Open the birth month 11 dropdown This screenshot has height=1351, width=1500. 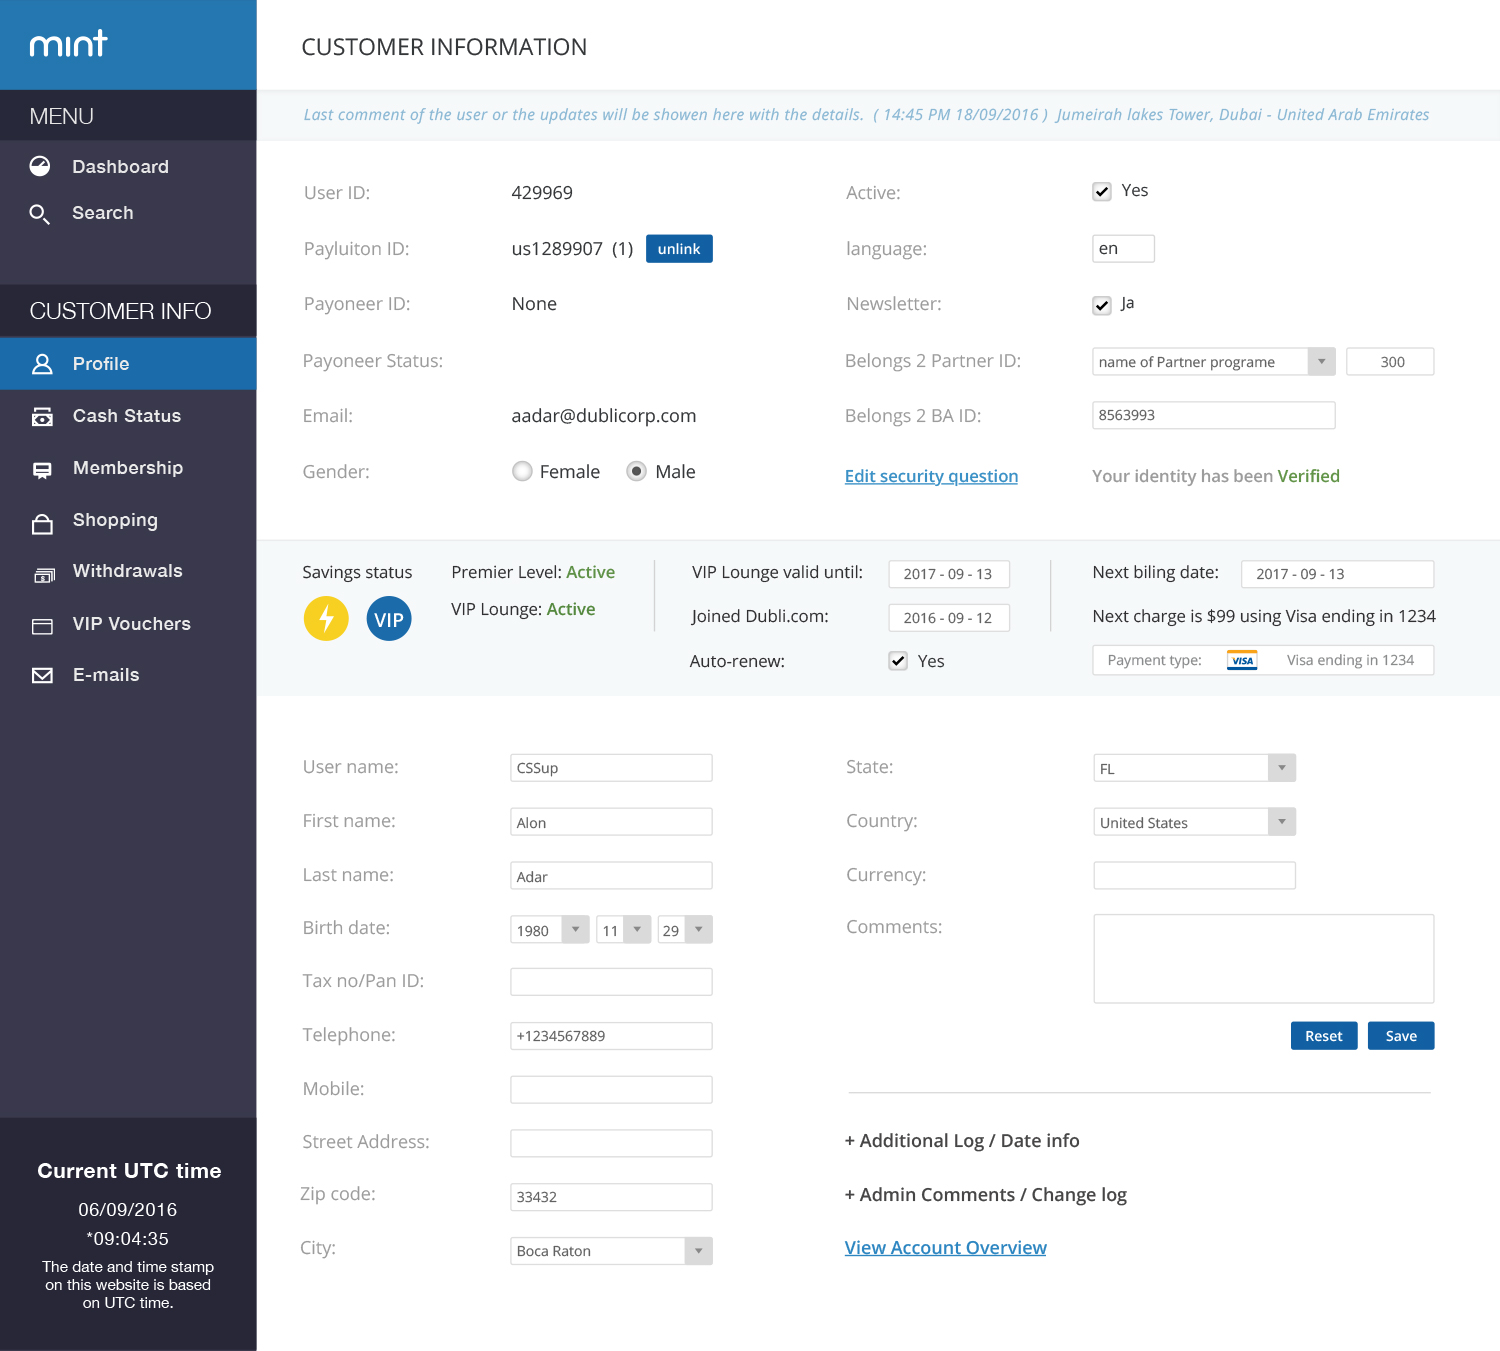pyautogui.click(x=624, y=930)
